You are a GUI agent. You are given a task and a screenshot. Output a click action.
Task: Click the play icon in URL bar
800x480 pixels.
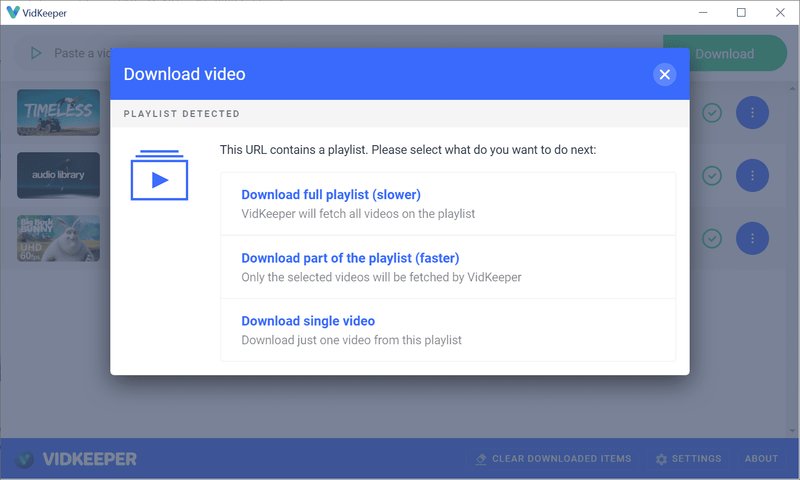[x=36, y=53]
